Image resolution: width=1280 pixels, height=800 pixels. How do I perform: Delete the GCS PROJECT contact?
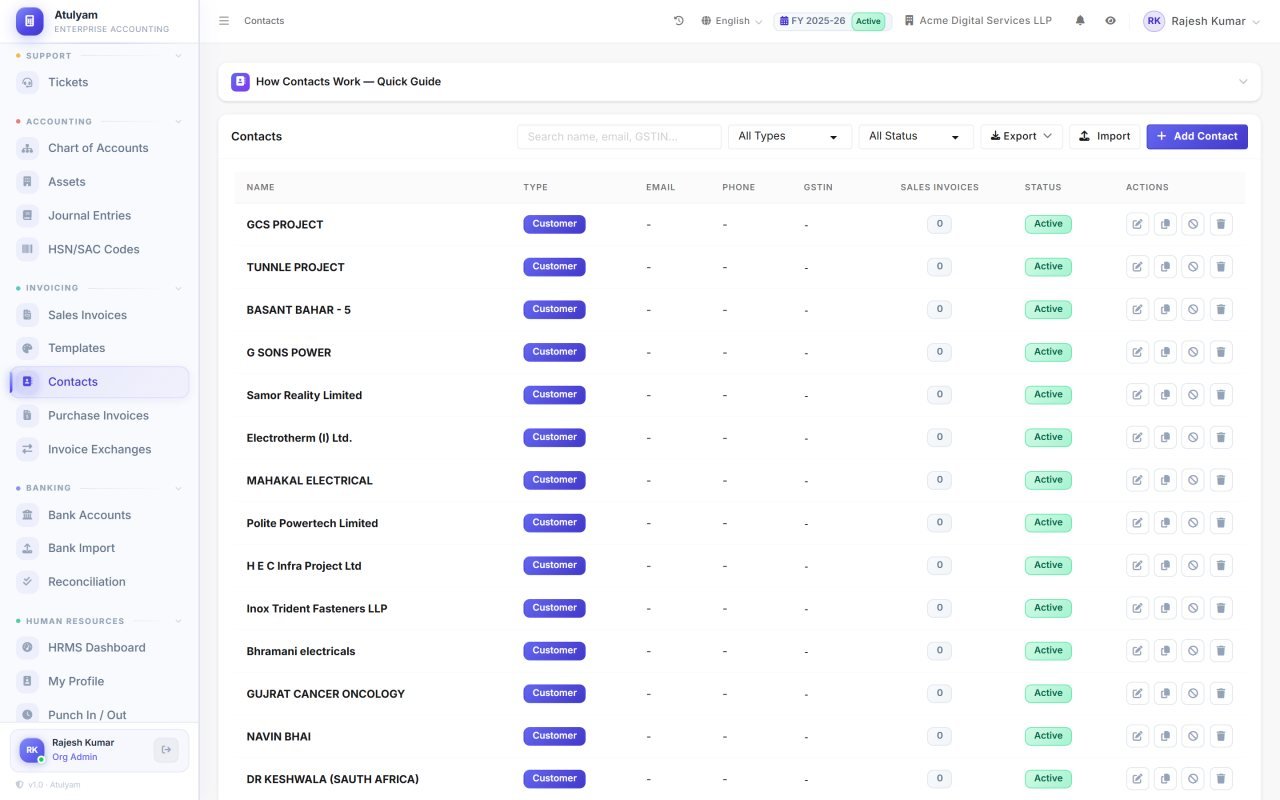coord(1221,224)
